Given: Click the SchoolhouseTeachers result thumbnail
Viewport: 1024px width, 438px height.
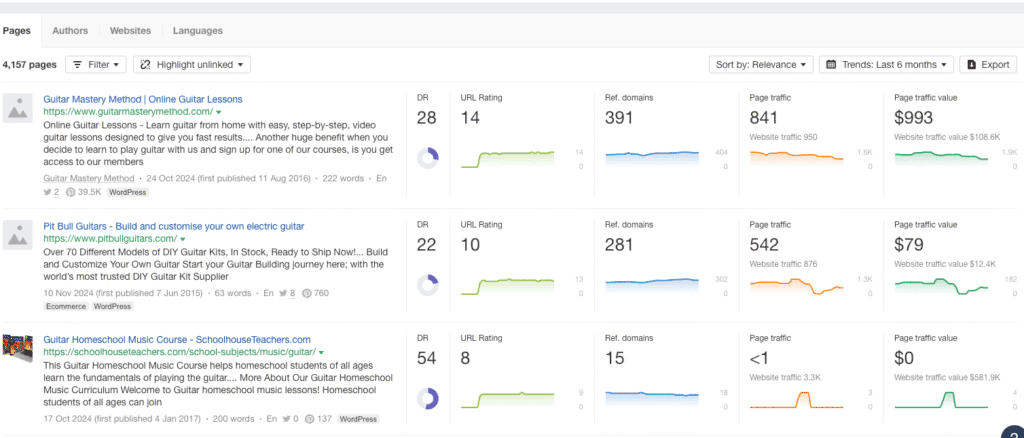Looking at the screenshot, I should tap(19, 349).
